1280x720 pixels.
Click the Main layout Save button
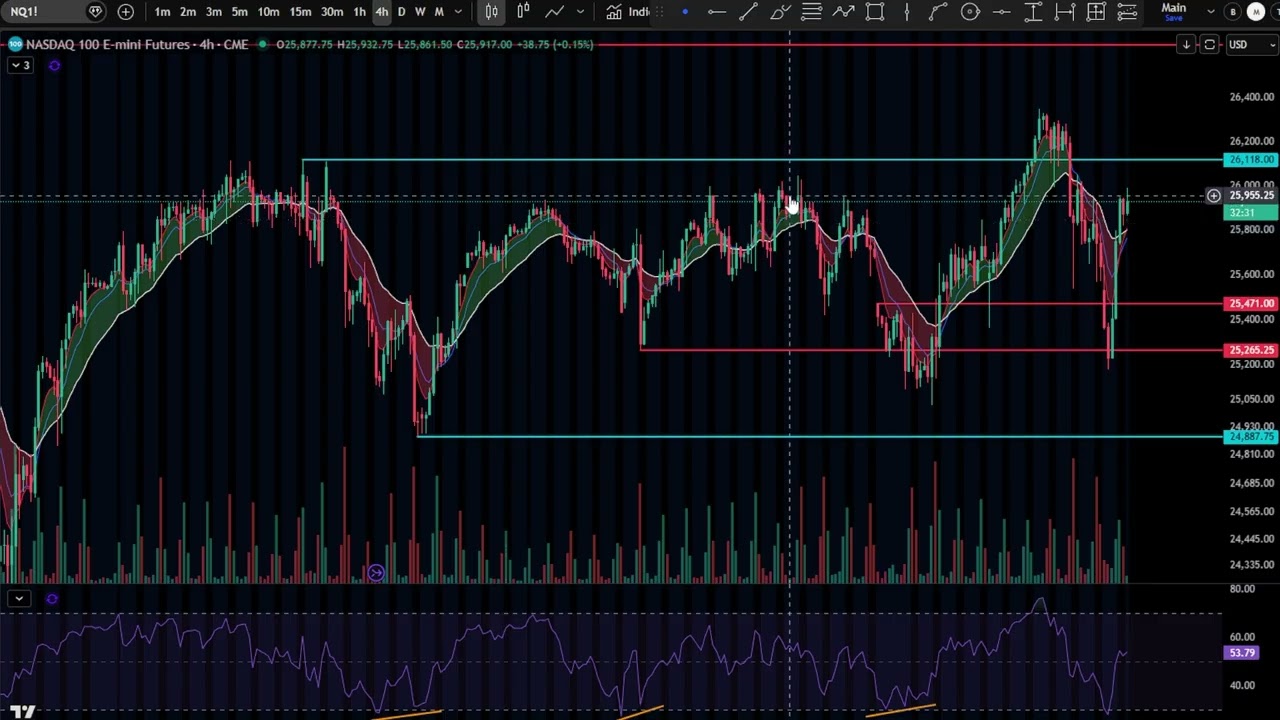tap(1174, 18)
